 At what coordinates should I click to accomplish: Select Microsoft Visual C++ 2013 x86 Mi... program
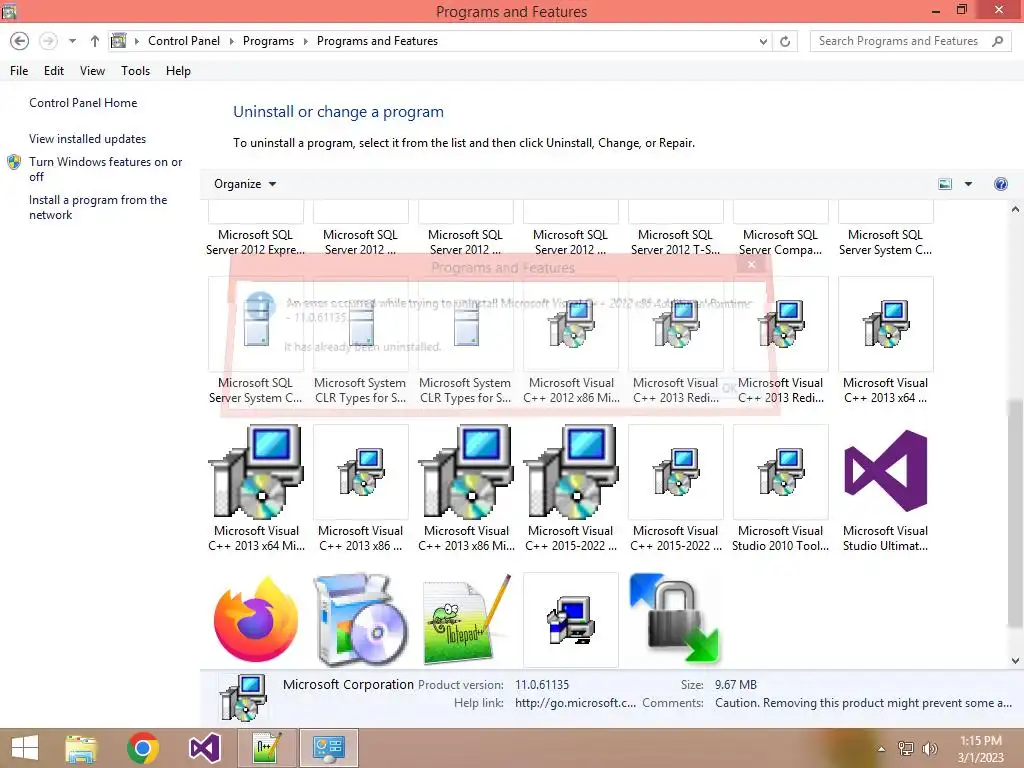coord(466,488)
